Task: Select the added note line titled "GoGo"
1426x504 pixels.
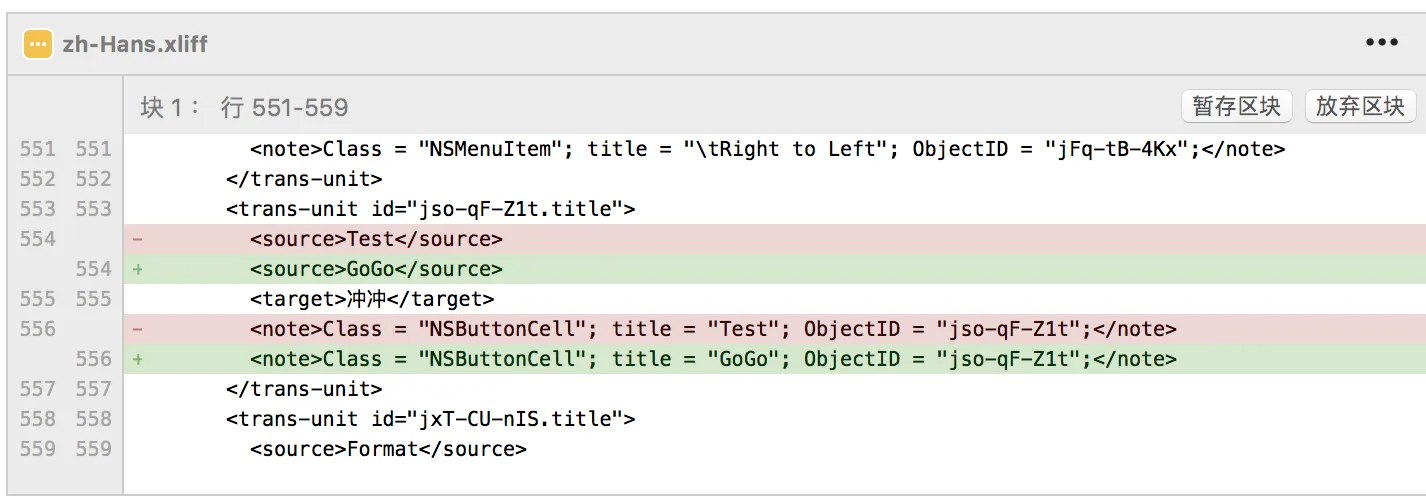Action: tap(713, 359)
